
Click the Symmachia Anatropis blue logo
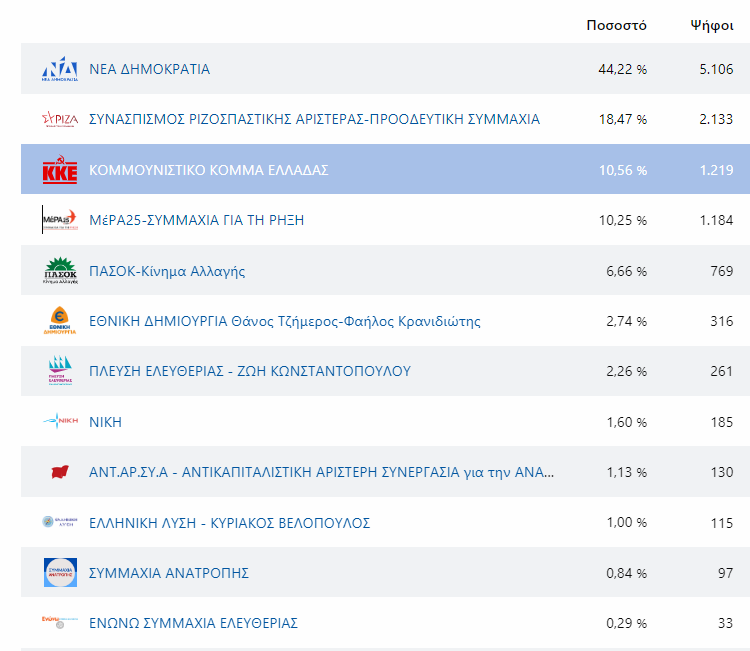coord(59,573)
